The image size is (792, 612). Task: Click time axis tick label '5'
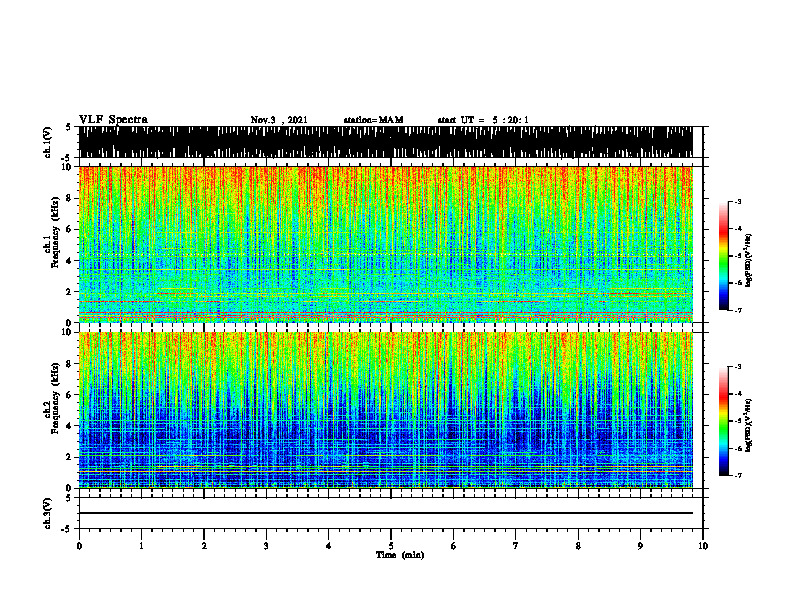pyautogui.click(x=391, y=545)
